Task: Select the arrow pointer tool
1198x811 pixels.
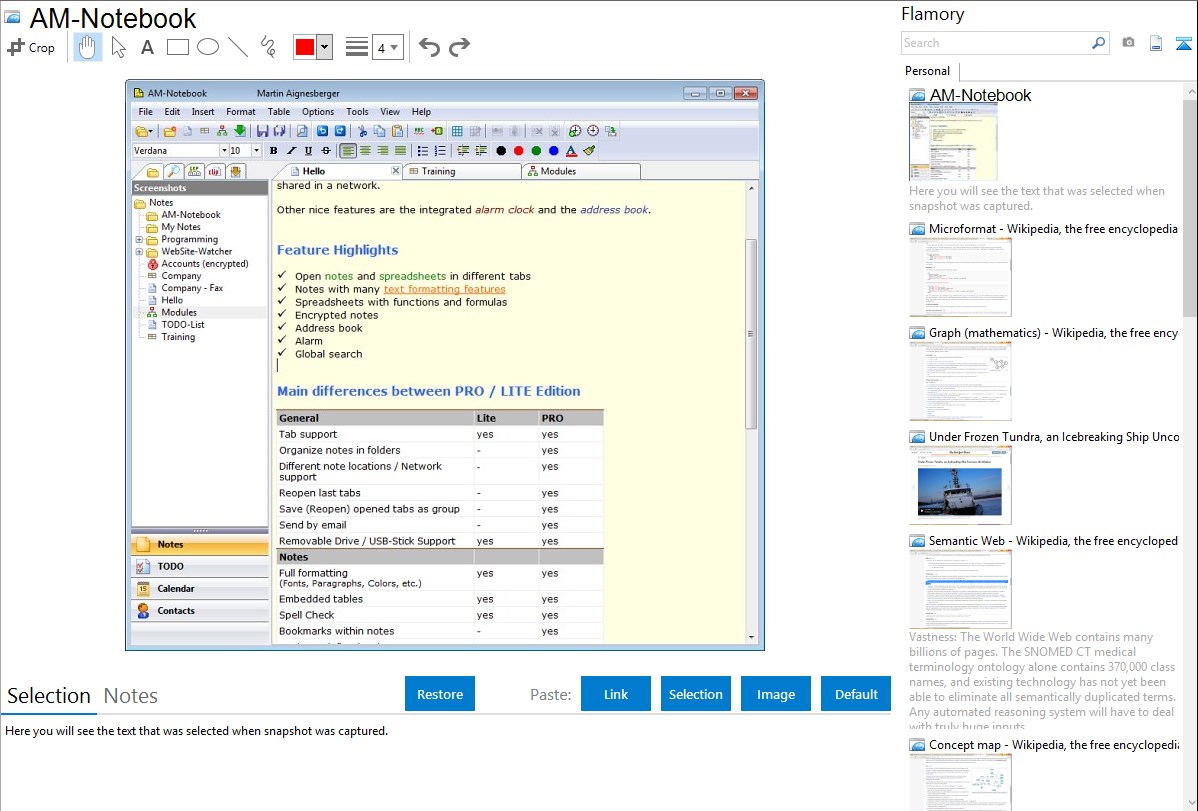Action: point(118,47)
